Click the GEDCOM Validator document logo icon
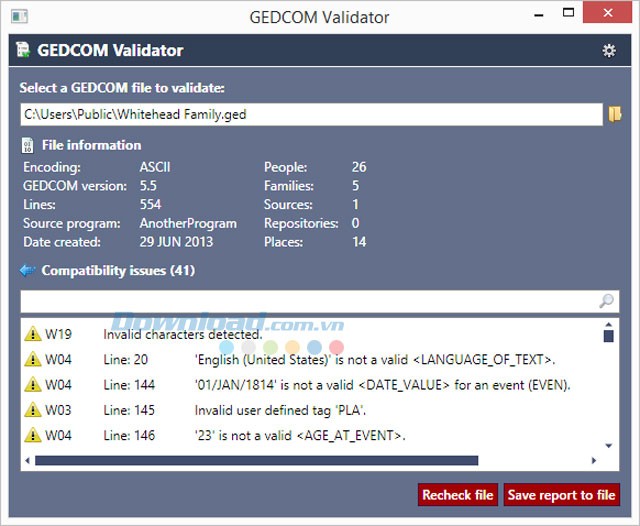The width and height of the screenshot is (640, 526). coord(23,50)
